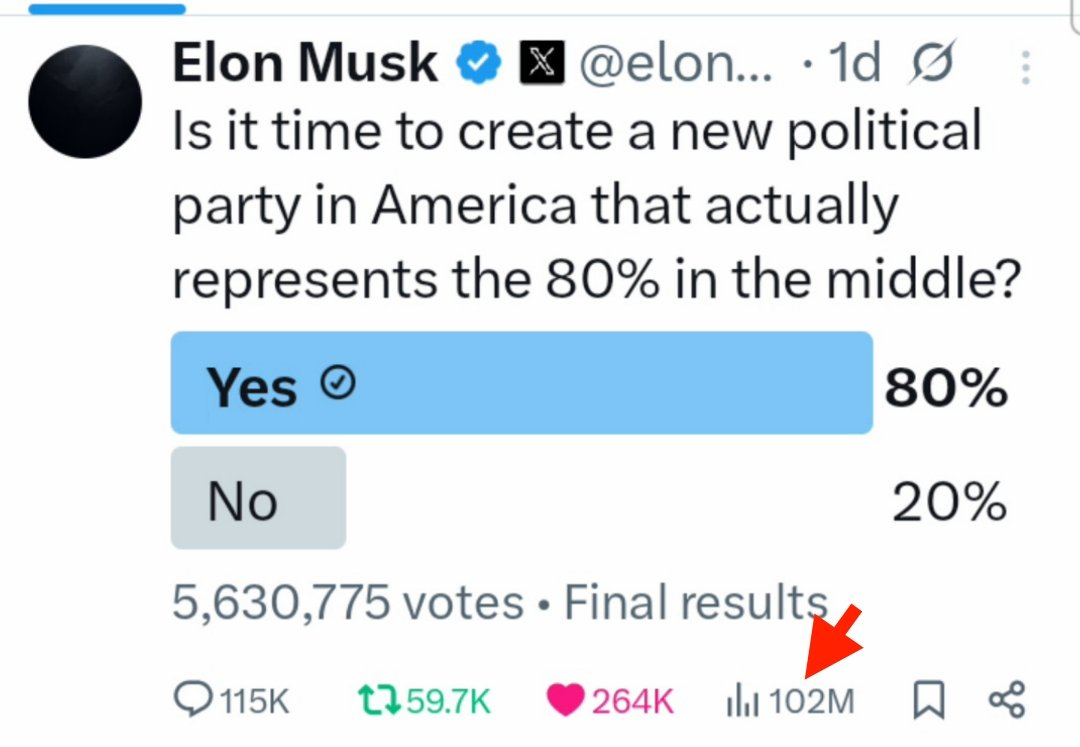Open the reply comments icon

click(x=195, y=699)
